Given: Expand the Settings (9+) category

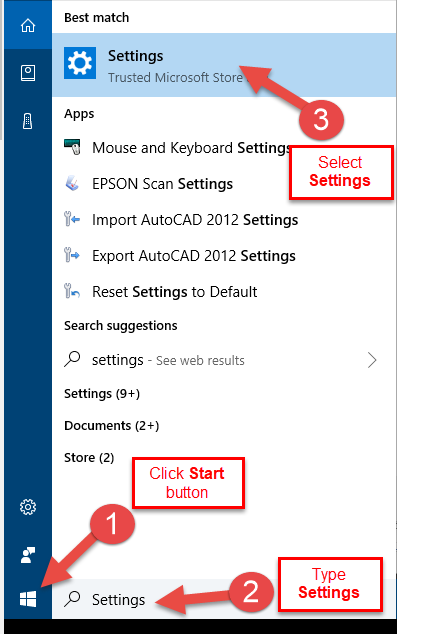Looking at the screenshot, I should 102,393.
